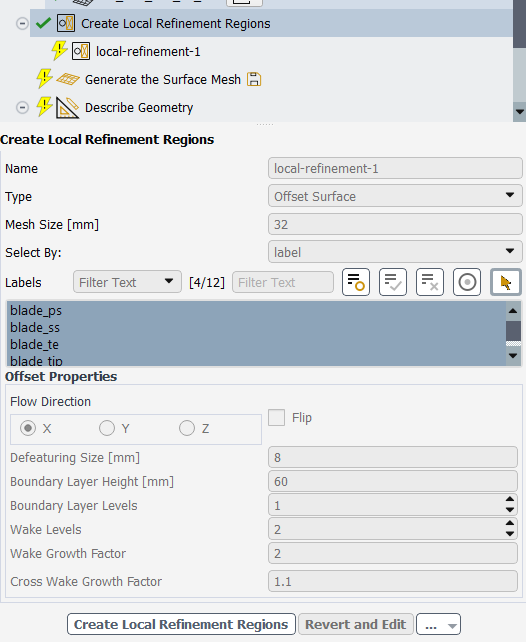The height and width of the screenshot is (642, 526).
Task: Click the circular target icon button
Action: click(467, 282)
